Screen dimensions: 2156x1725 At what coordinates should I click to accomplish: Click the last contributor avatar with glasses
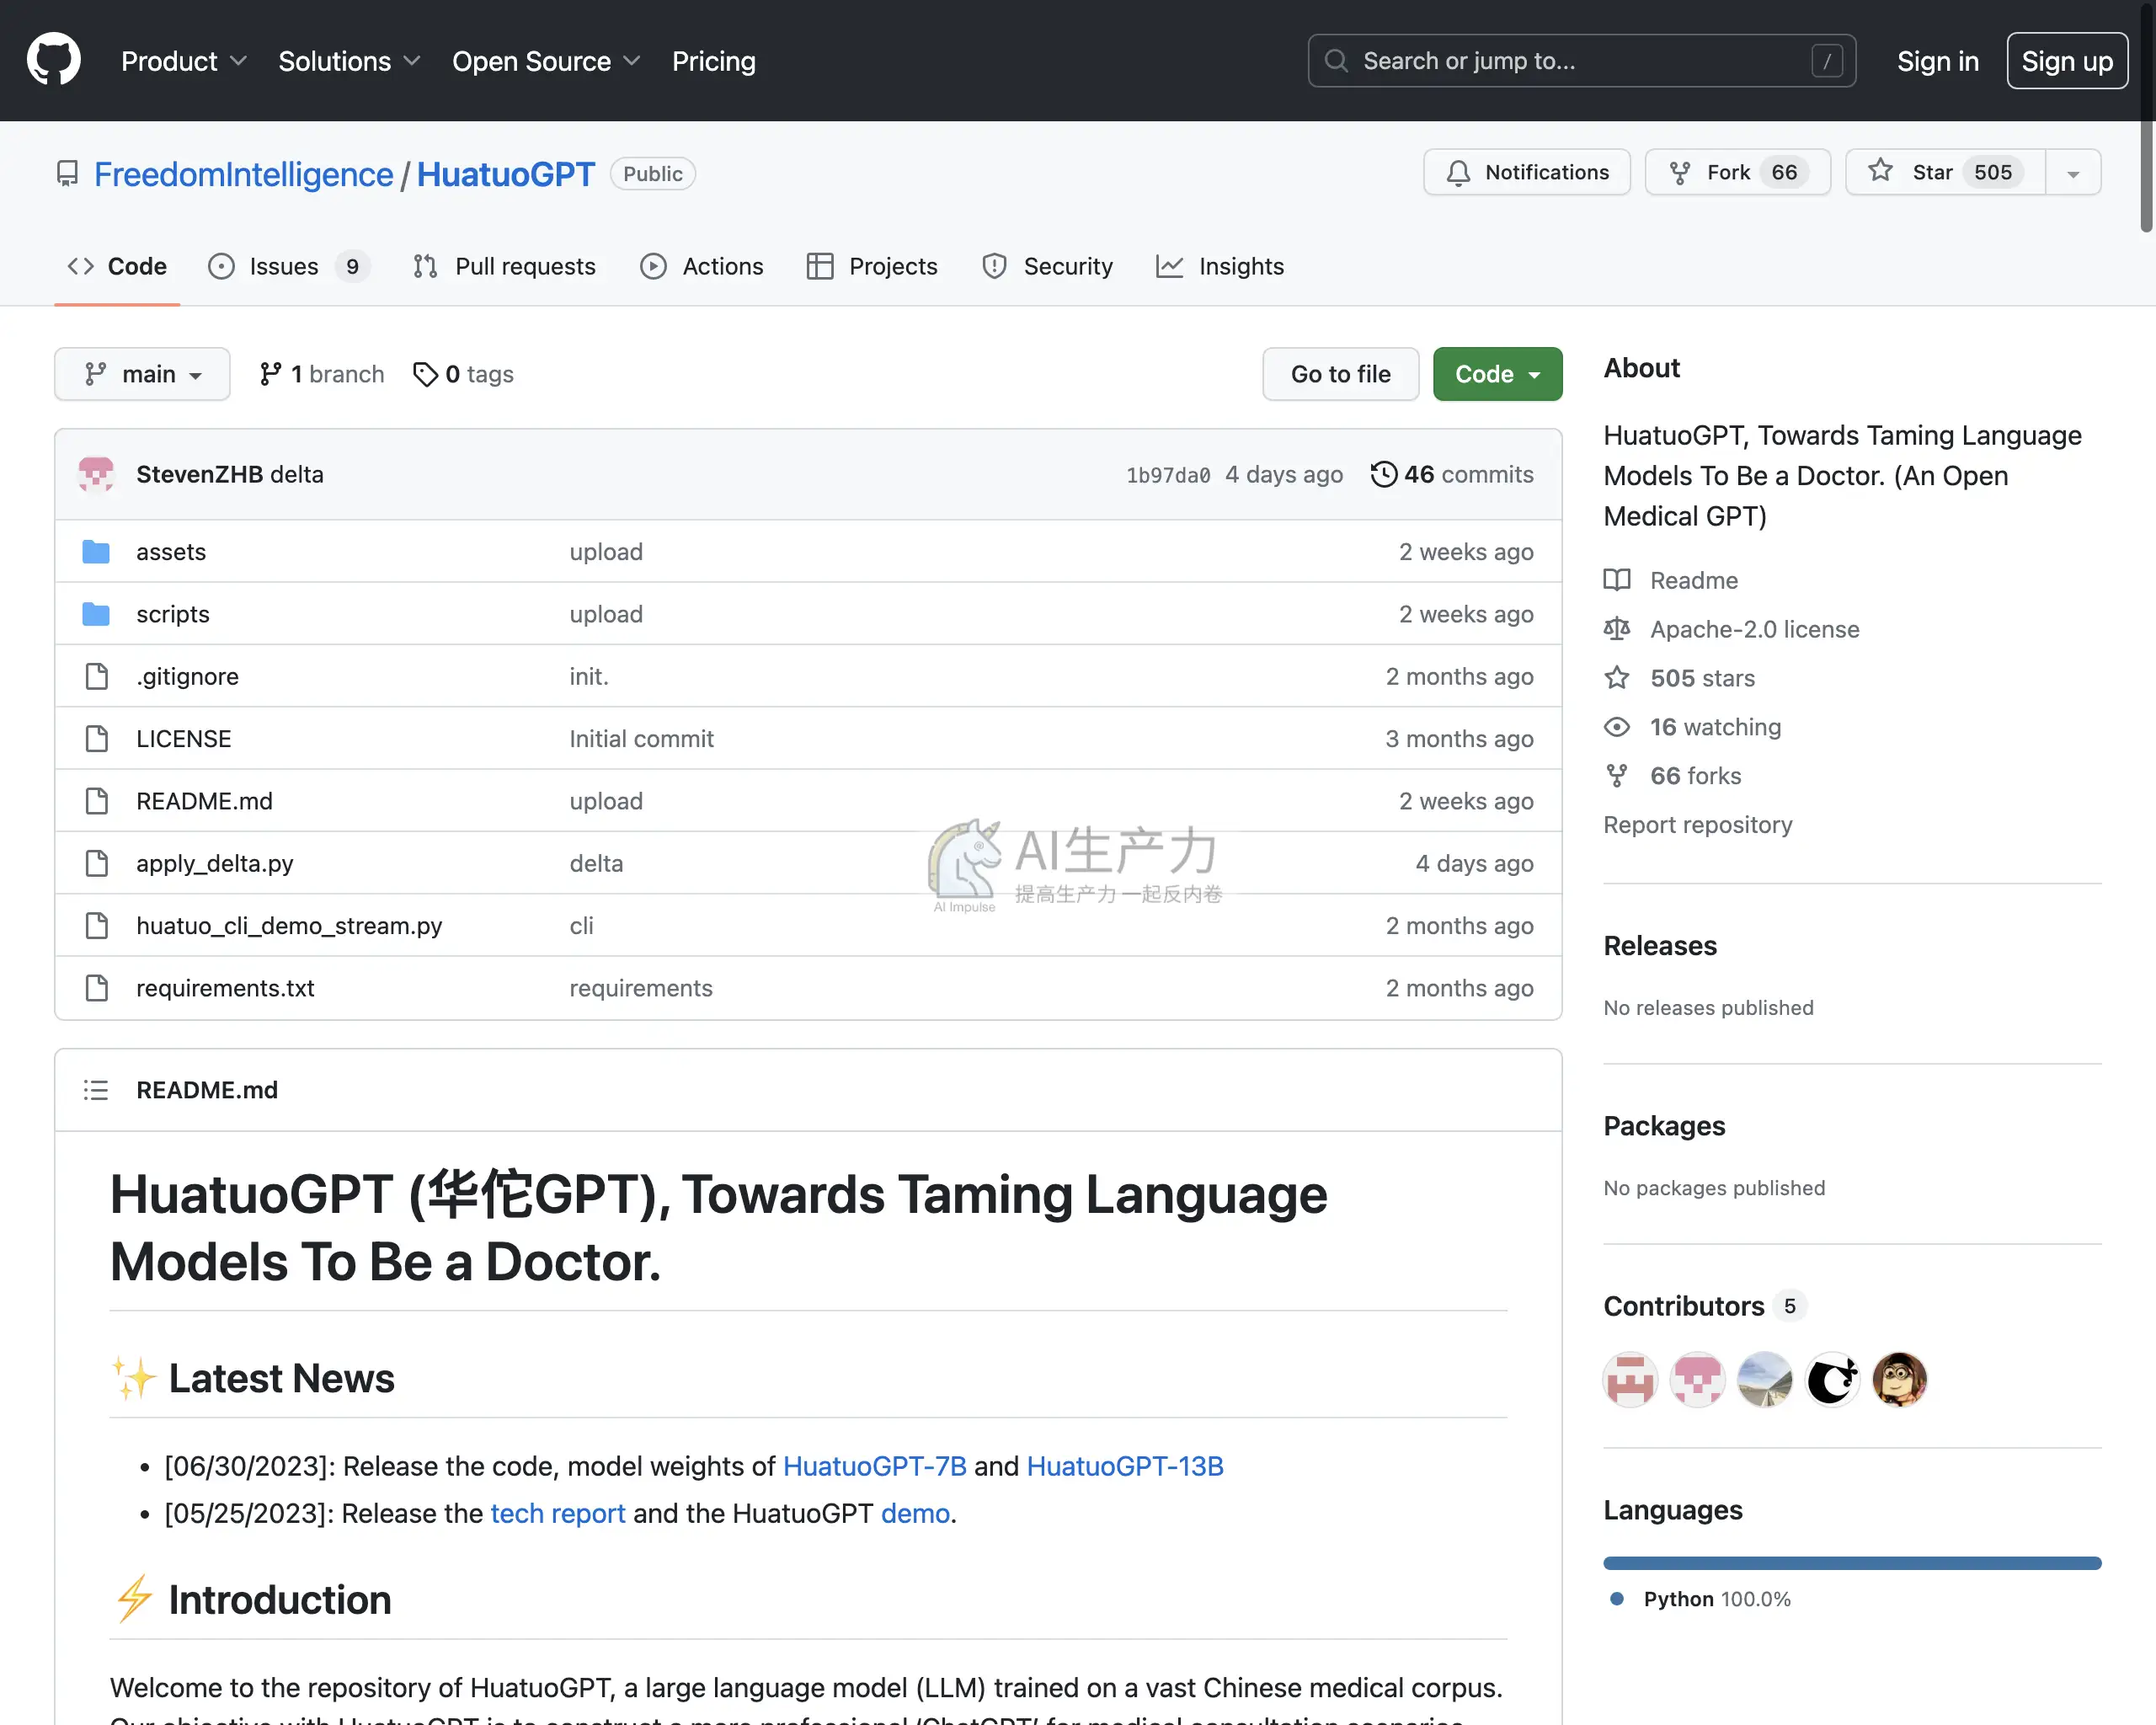coord(1899,1379)
